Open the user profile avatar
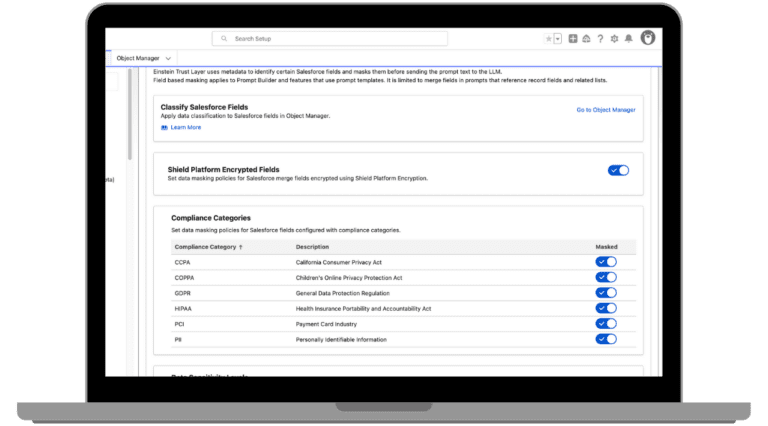This screenshot has height=426, width=768. click(648, 38)
